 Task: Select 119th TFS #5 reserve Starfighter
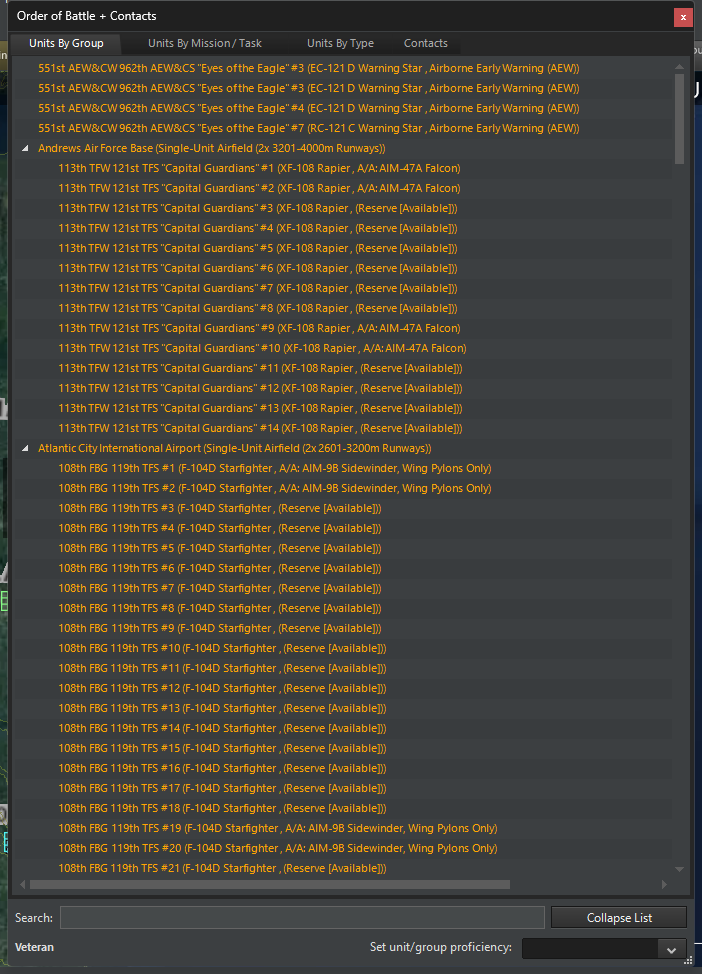click(220, 548)
